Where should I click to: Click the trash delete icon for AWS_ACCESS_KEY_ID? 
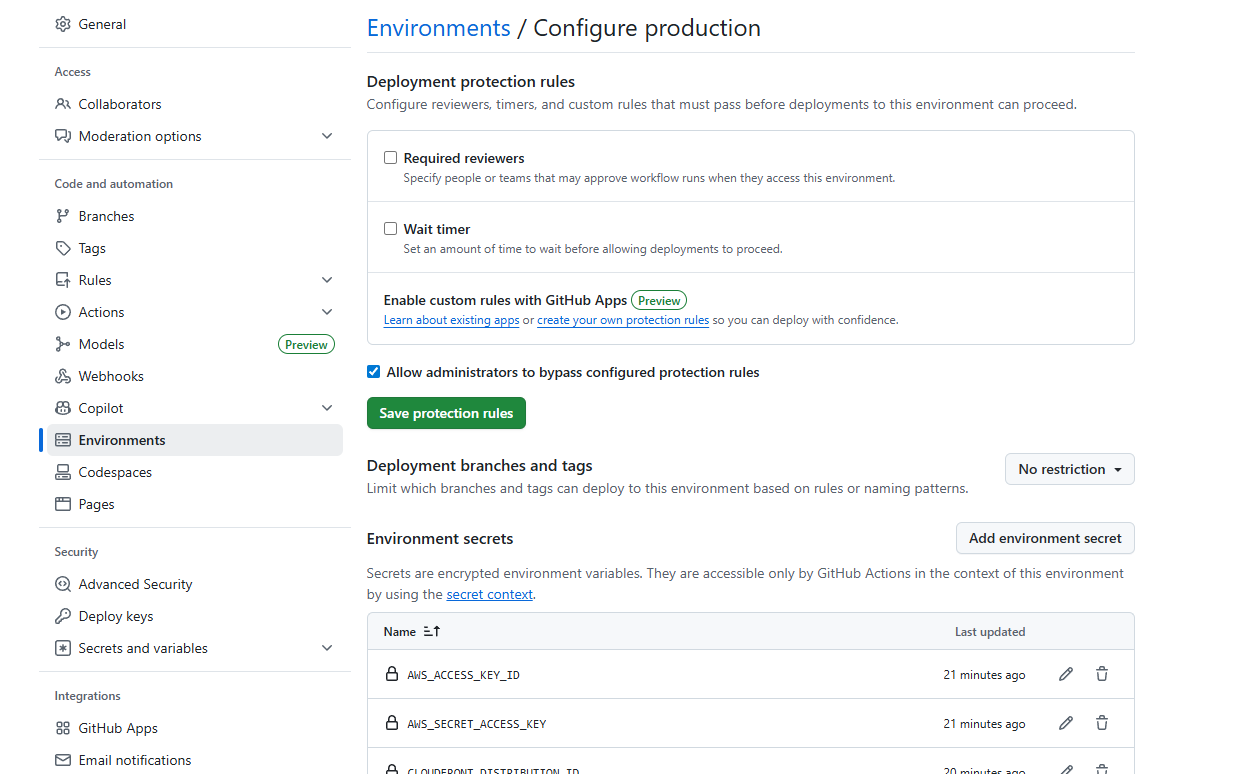(x=1102, y=674)
